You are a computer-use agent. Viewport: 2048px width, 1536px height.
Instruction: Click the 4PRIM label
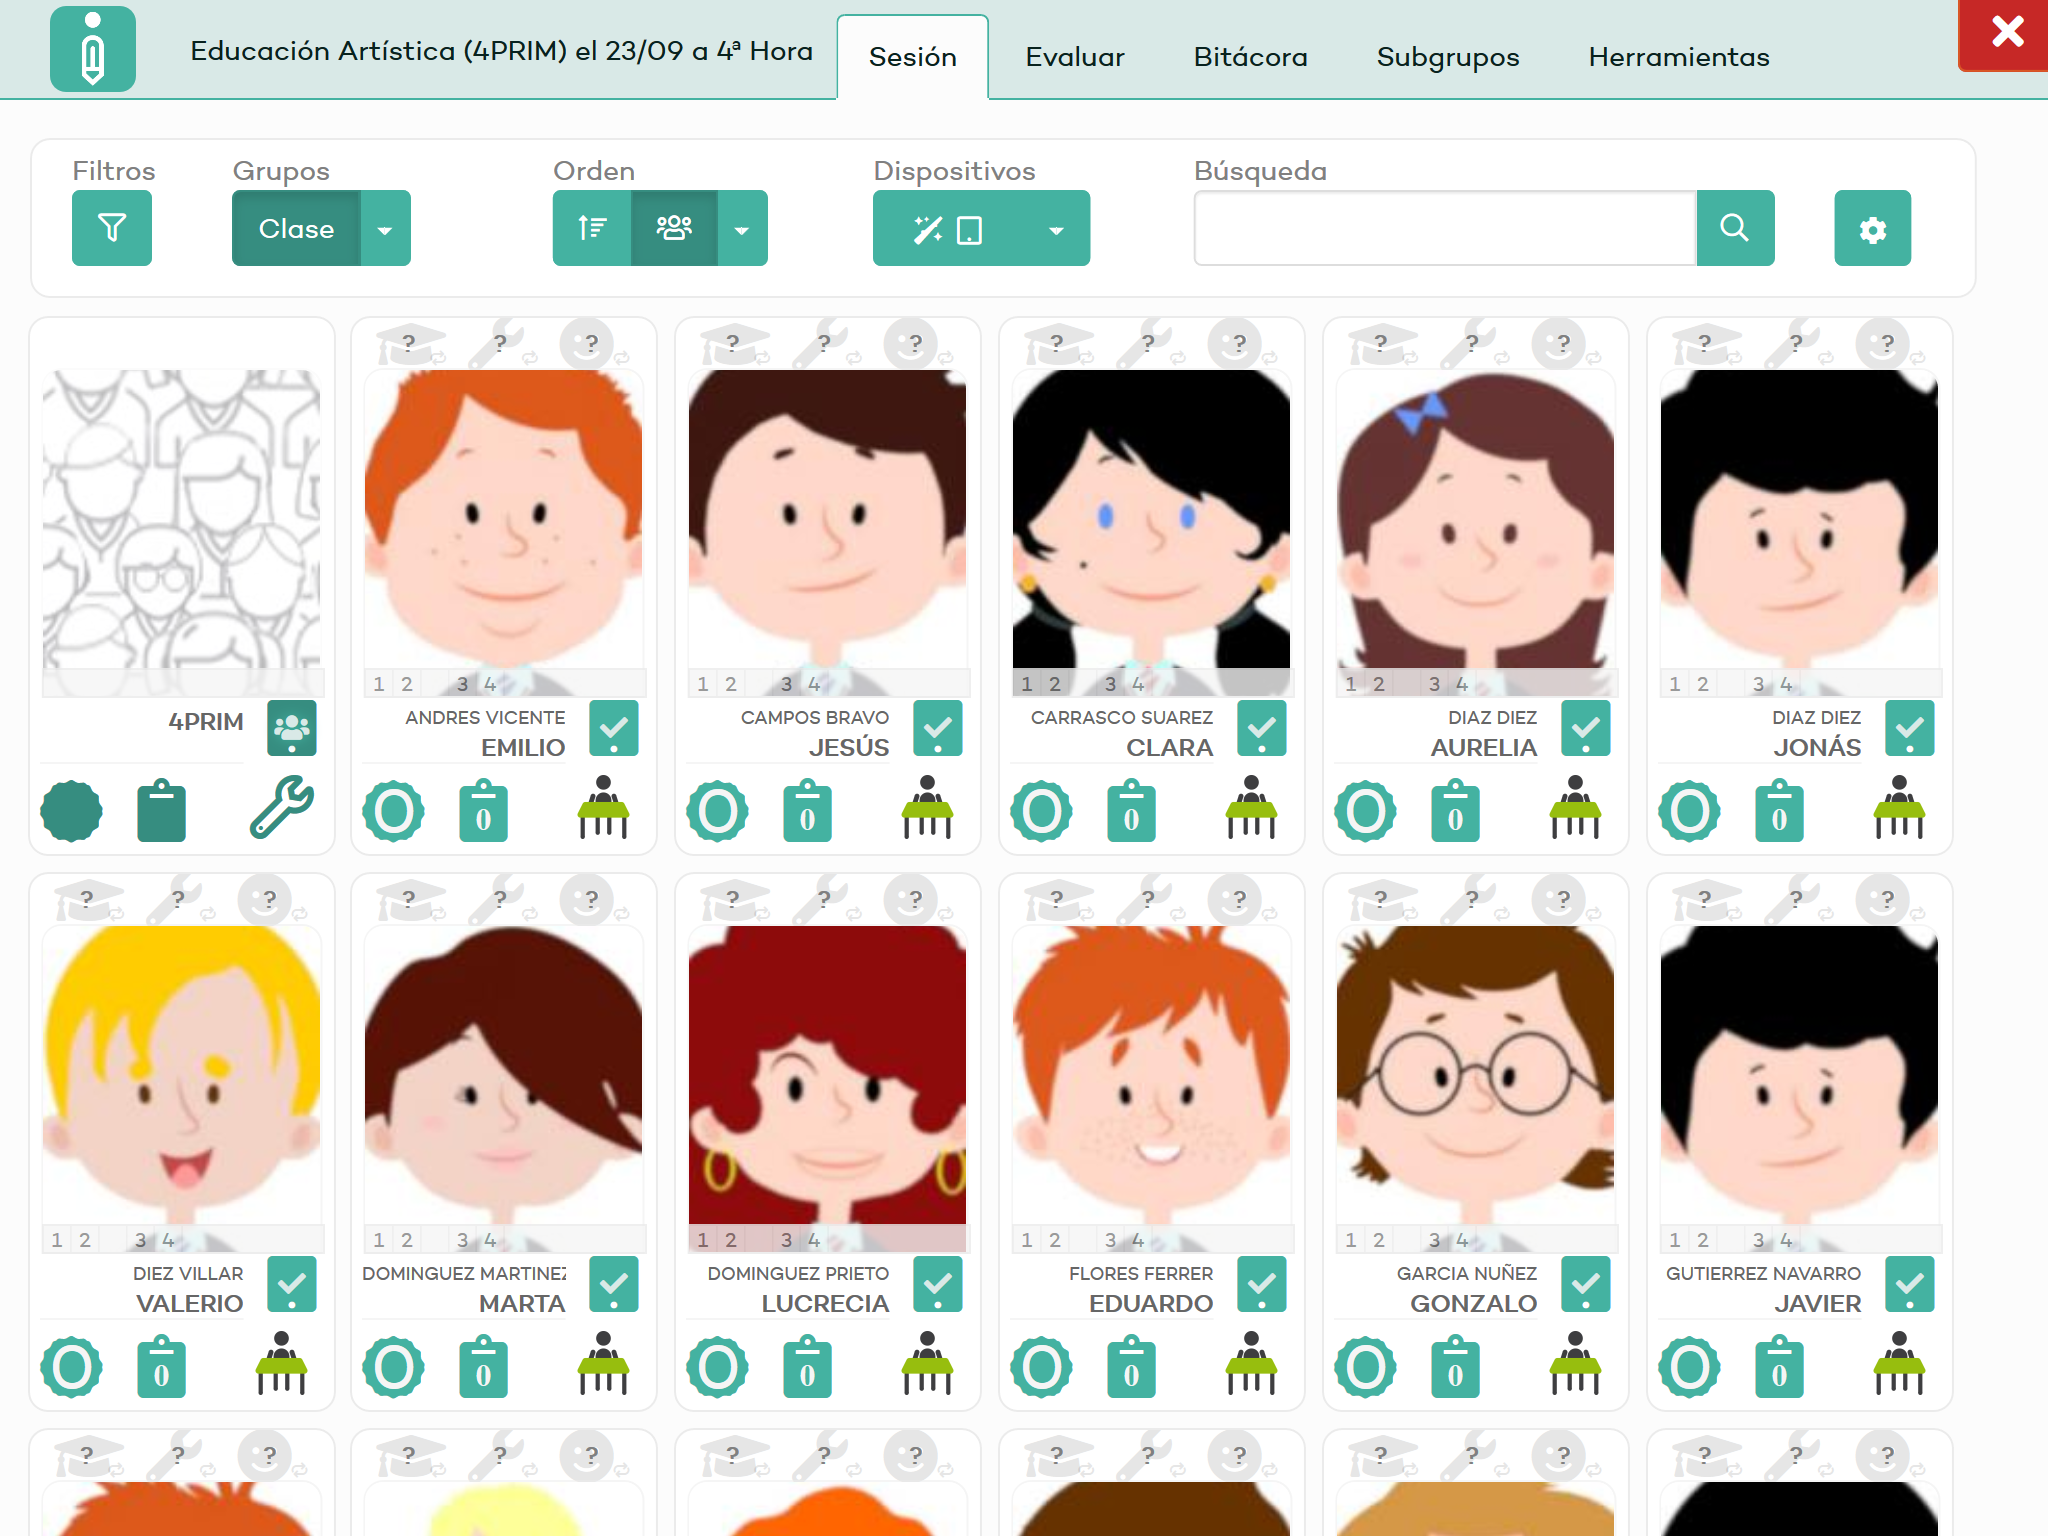tap(206, 721)
